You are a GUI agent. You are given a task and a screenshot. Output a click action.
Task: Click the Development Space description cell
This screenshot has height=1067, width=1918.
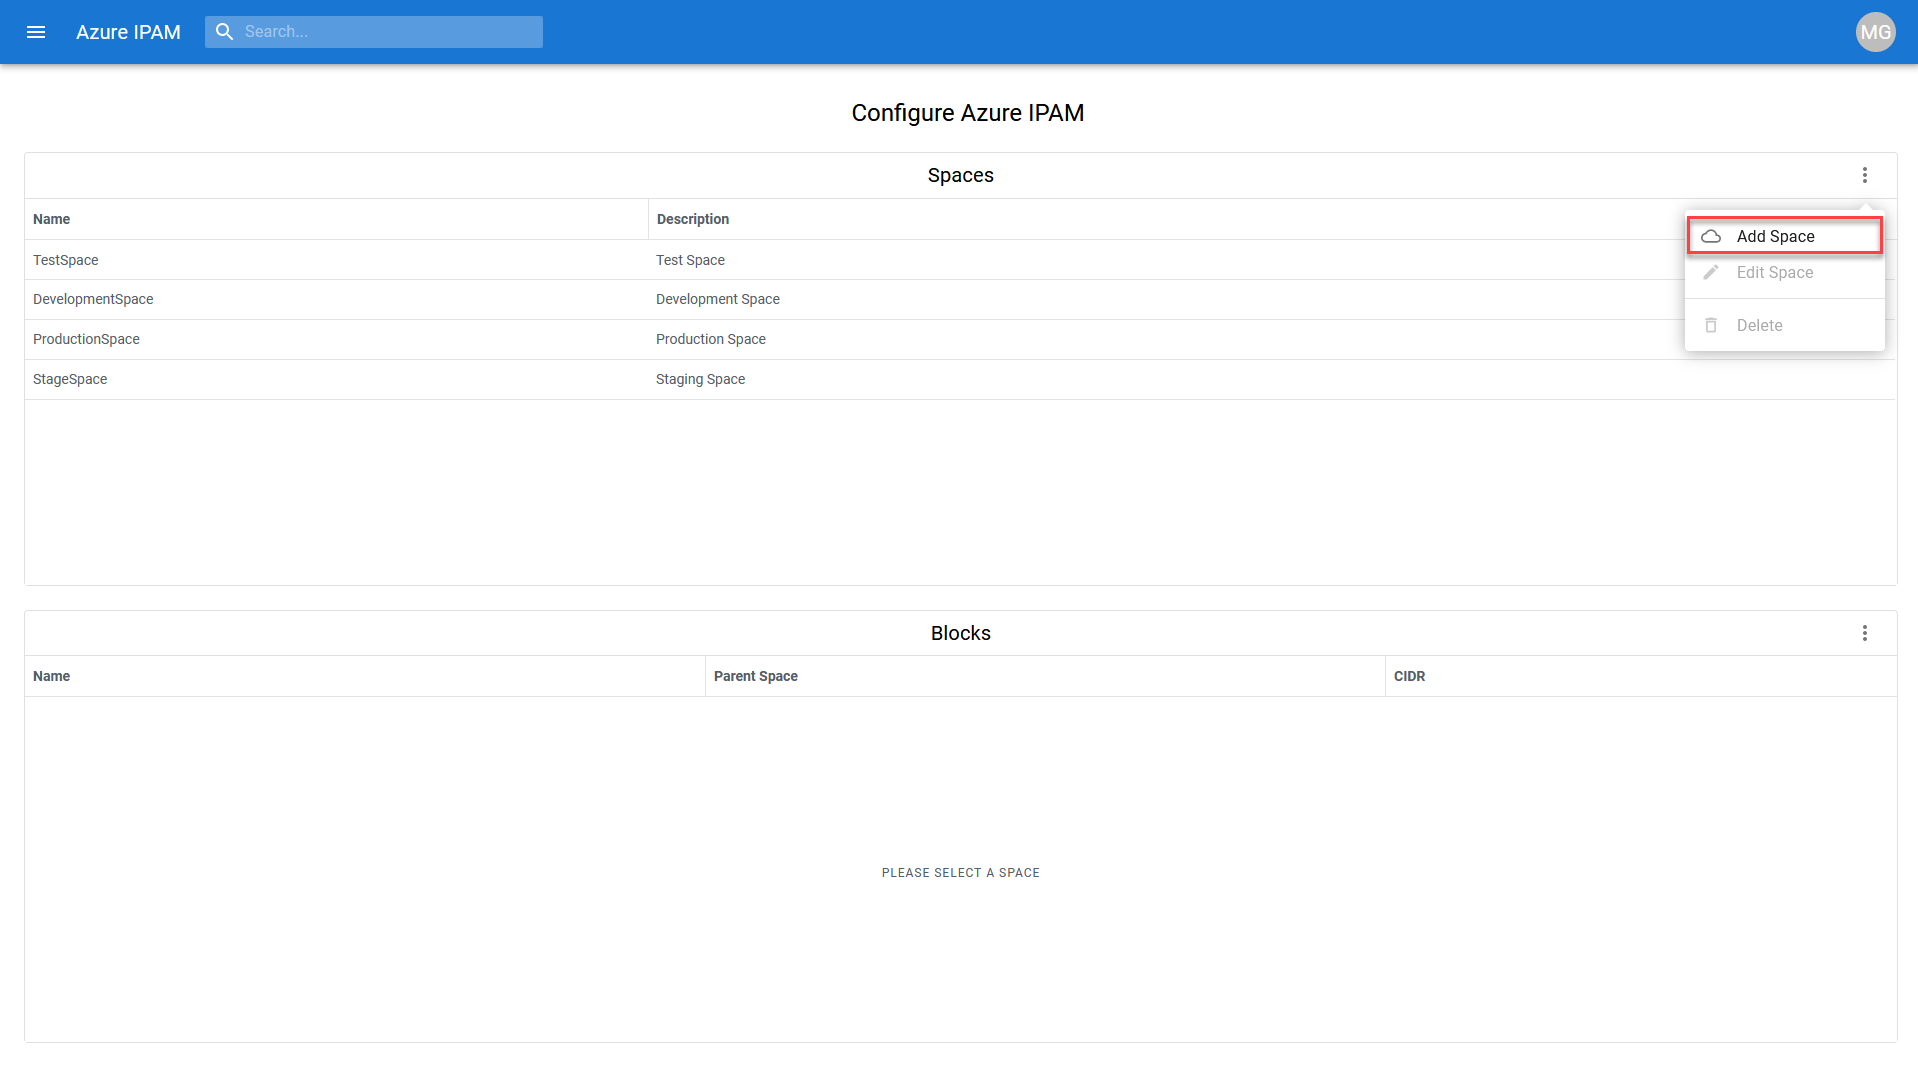[x=717, y=299]
